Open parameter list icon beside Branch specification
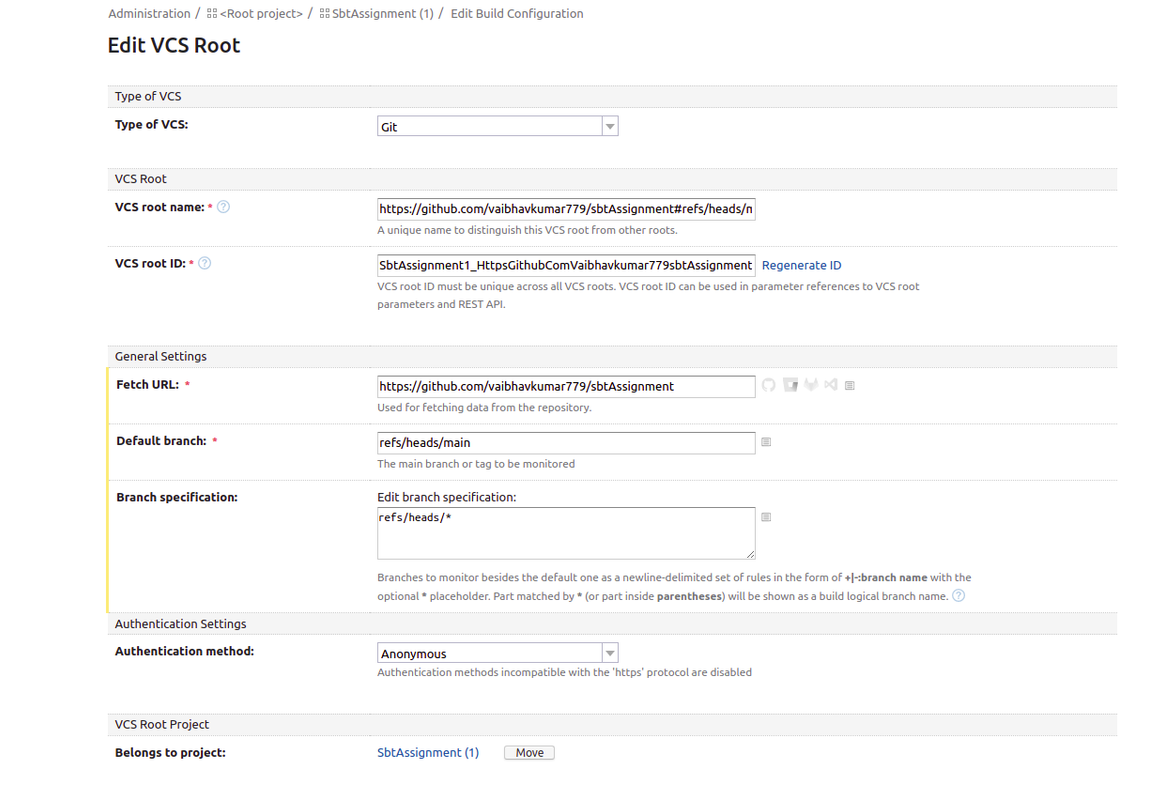 (766, 517)
